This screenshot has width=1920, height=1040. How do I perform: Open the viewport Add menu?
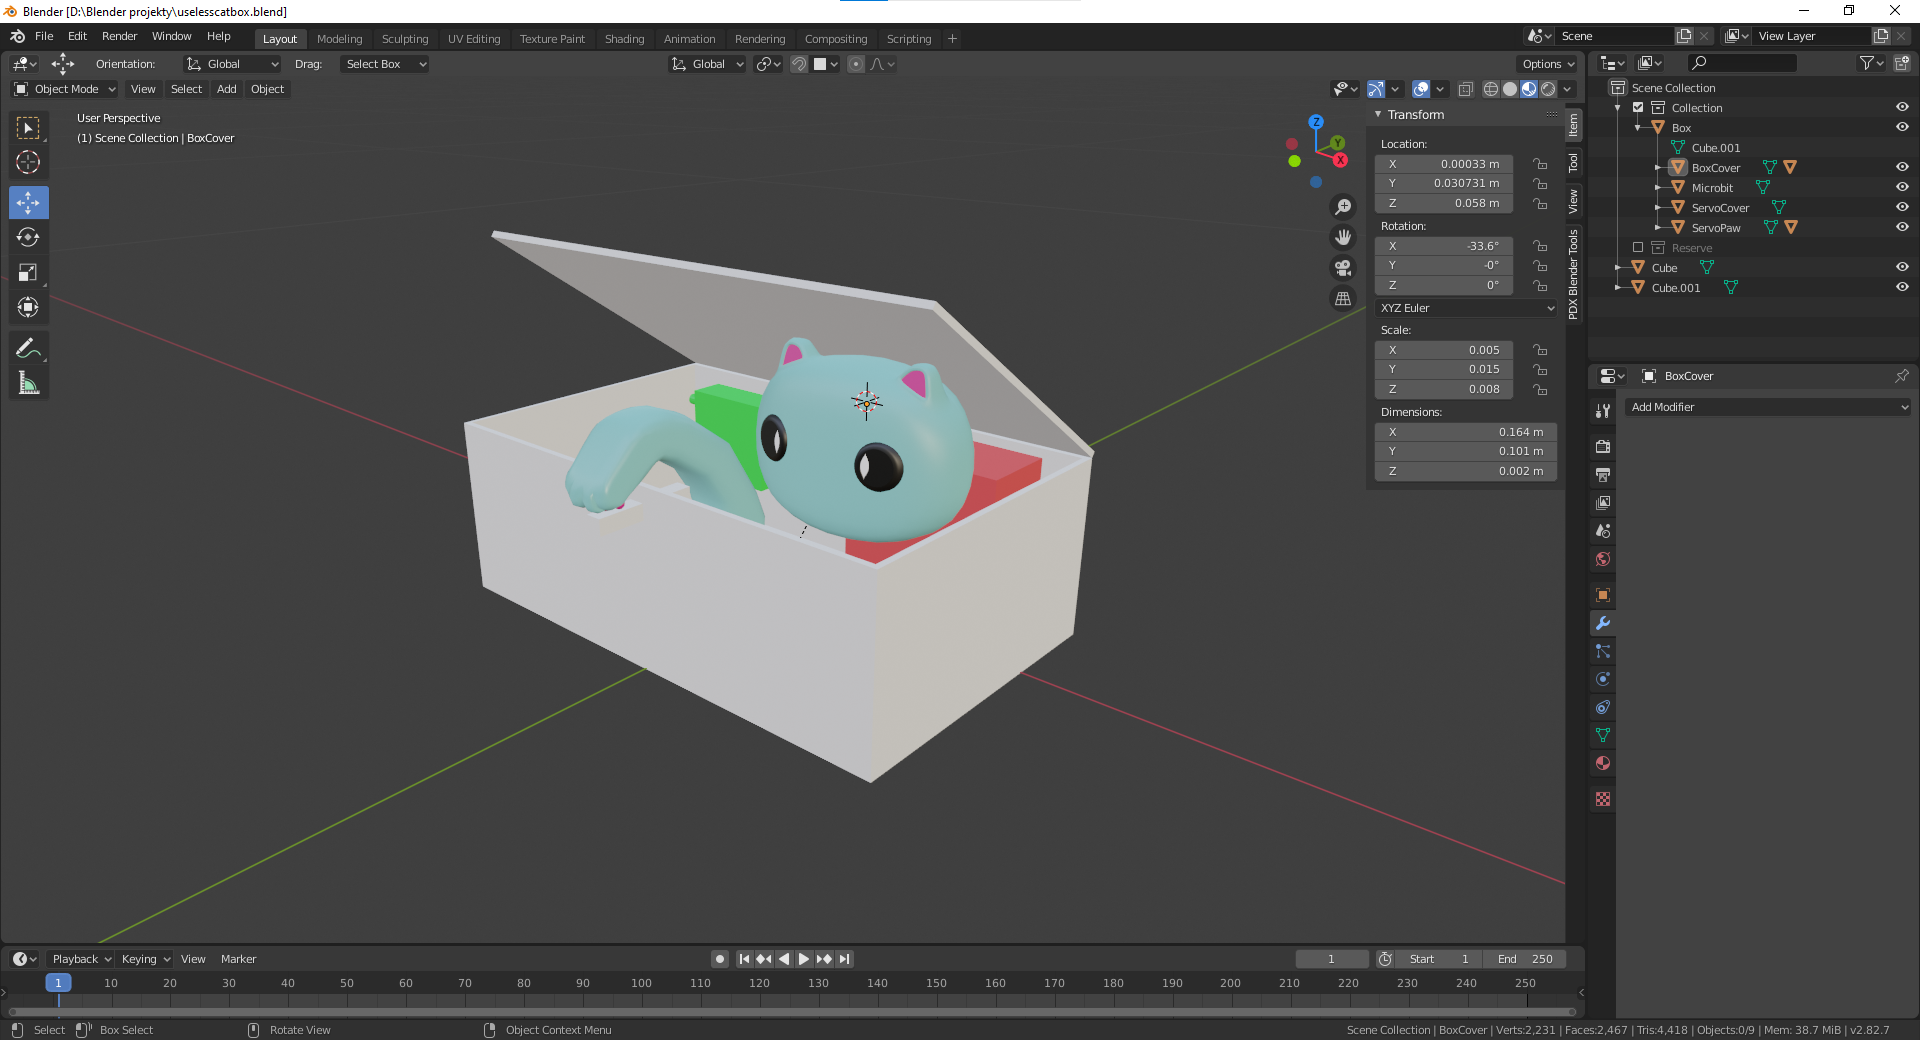[x=227, y=89]
